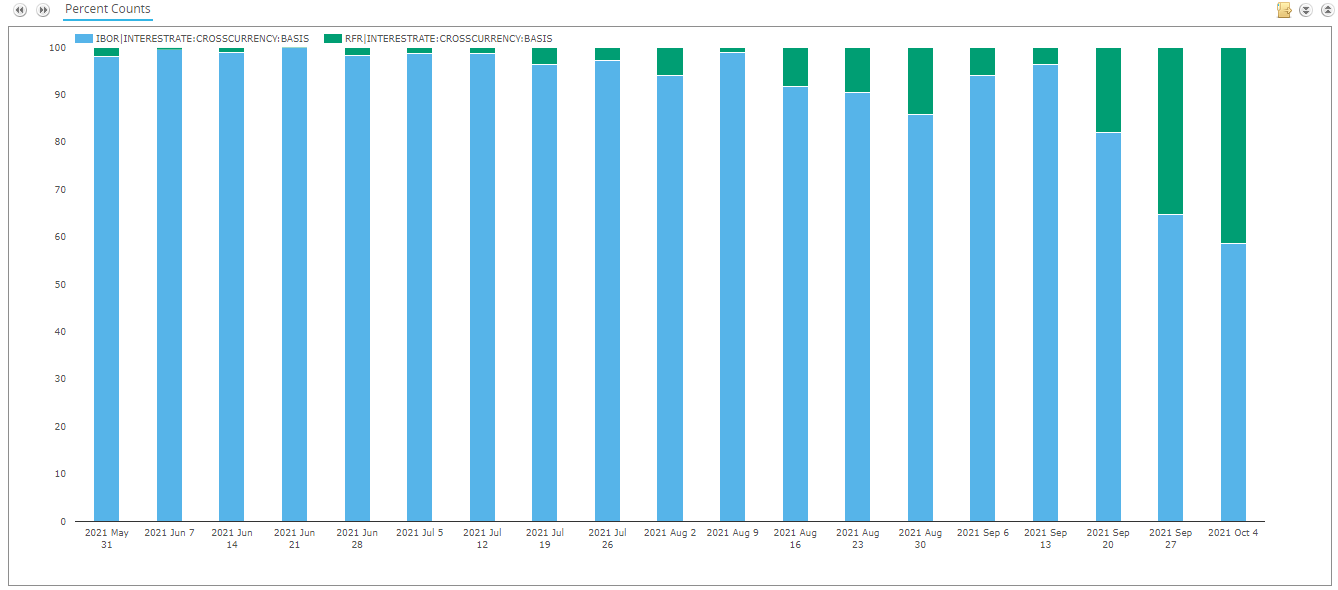Click the previous chart arrow icon
This screenshot has width=1338, height=590.
[x=20, y=10]
